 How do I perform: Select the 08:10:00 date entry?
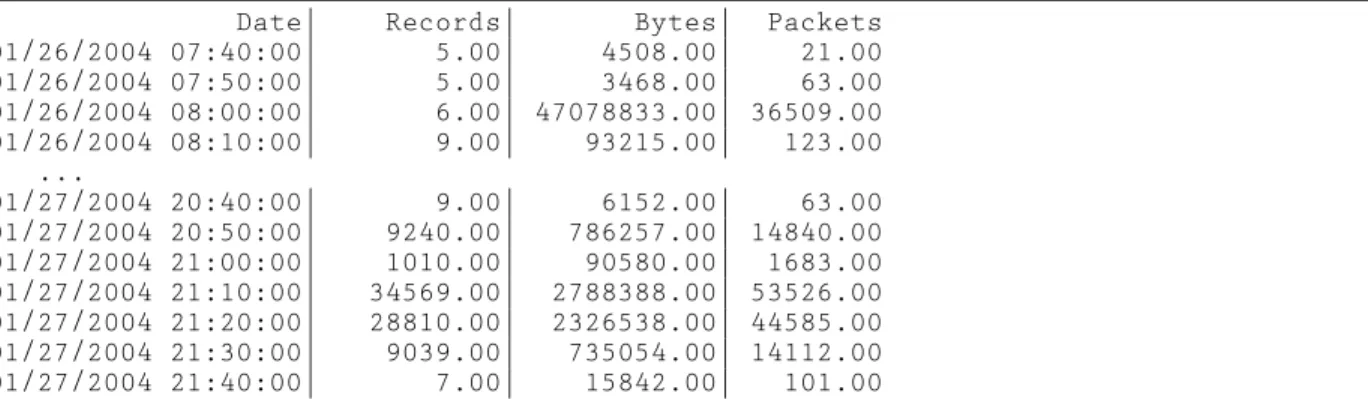click(x=150, y=143)
